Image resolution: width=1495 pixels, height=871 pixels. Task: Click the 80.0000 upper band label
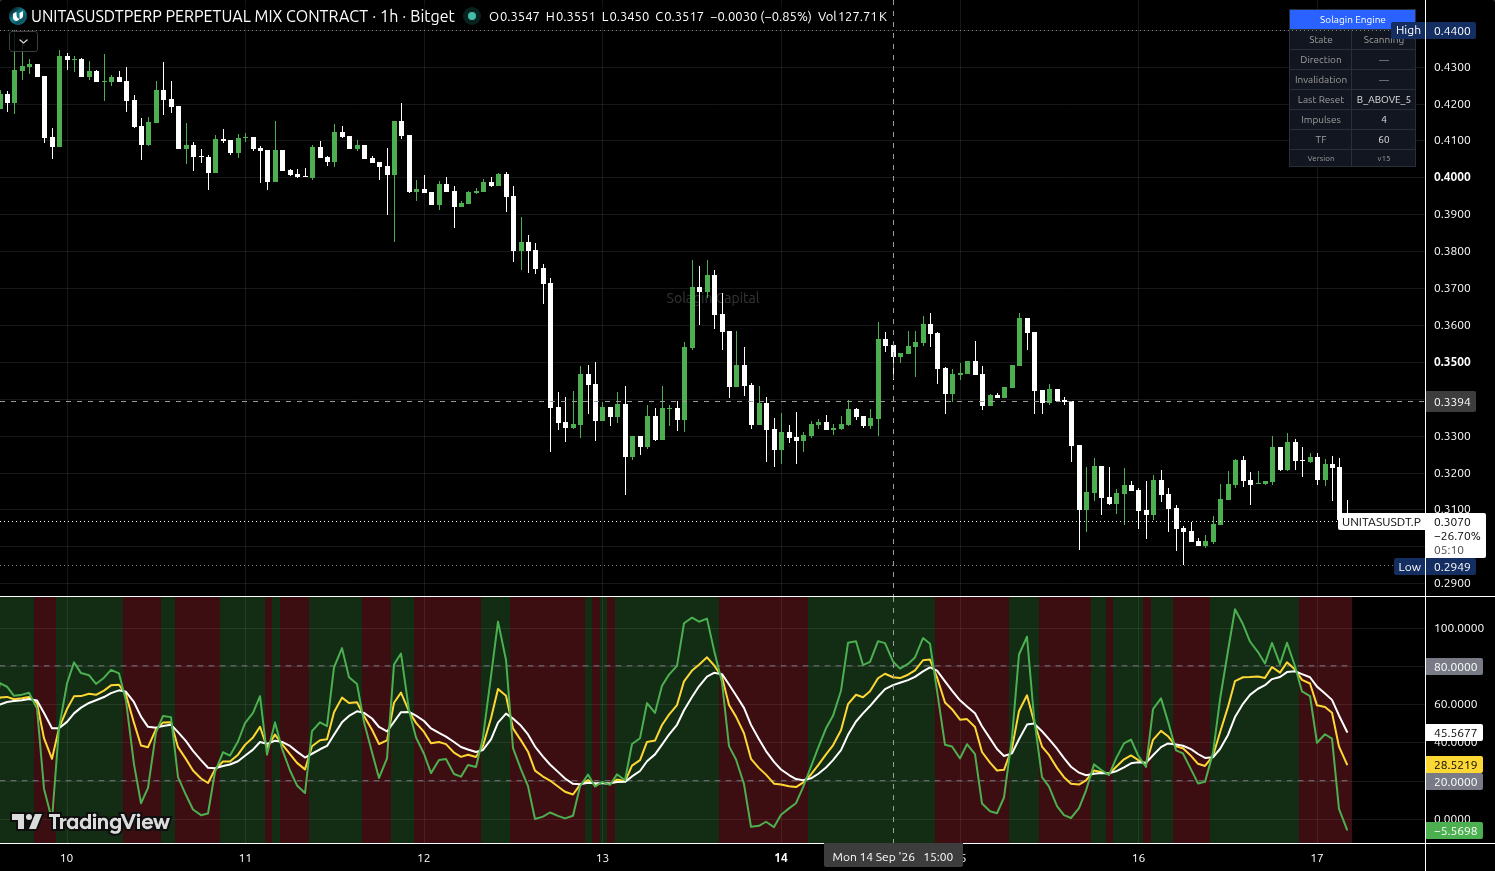coord(1455,667)
